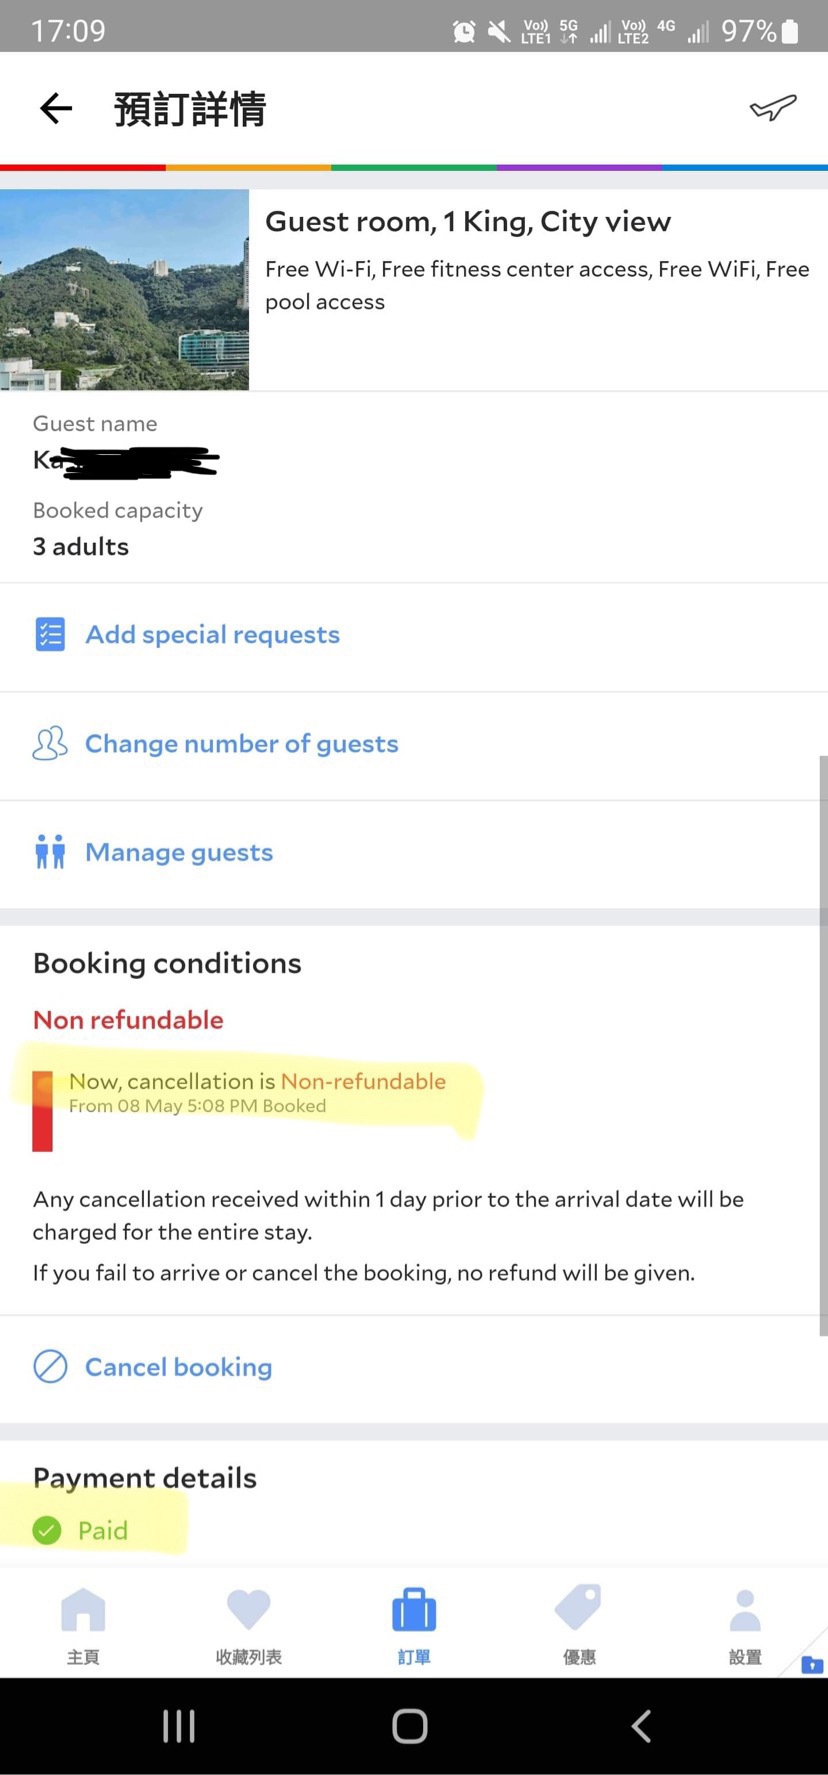The width and height of the screenshot is (828, 1775).
Task: Tap the manage guests figures icon
Action: pos(50,852)
